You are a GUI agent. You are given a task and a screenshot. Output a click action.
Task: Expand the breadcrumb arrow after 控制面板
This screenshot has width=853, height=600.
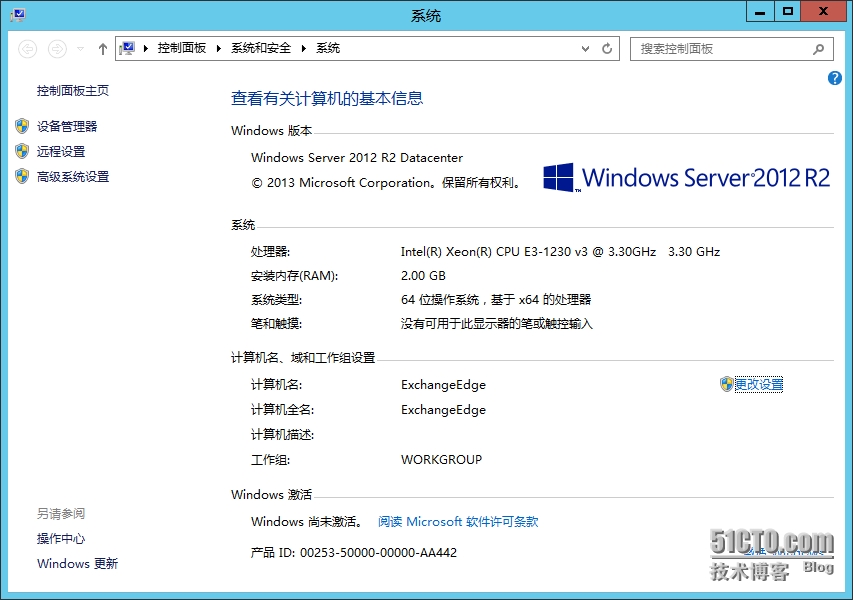pyautogui.click(x=220, y=48)
